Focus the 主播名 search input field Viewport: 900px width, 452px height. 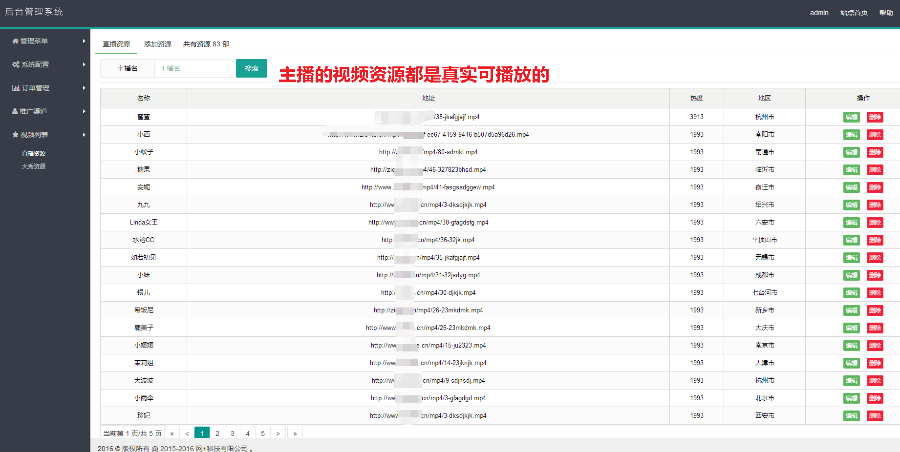tap(195, 68)
